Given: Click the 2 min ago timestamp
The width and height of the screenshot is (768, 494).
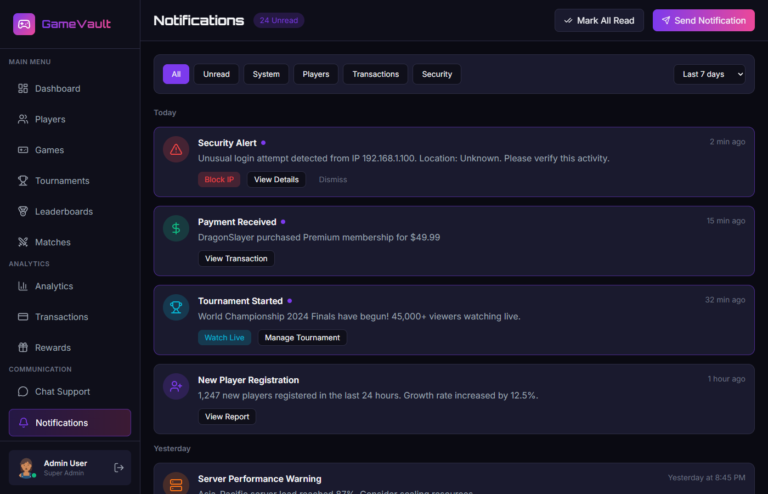Looking at the screenshot, I should (727, 142).
